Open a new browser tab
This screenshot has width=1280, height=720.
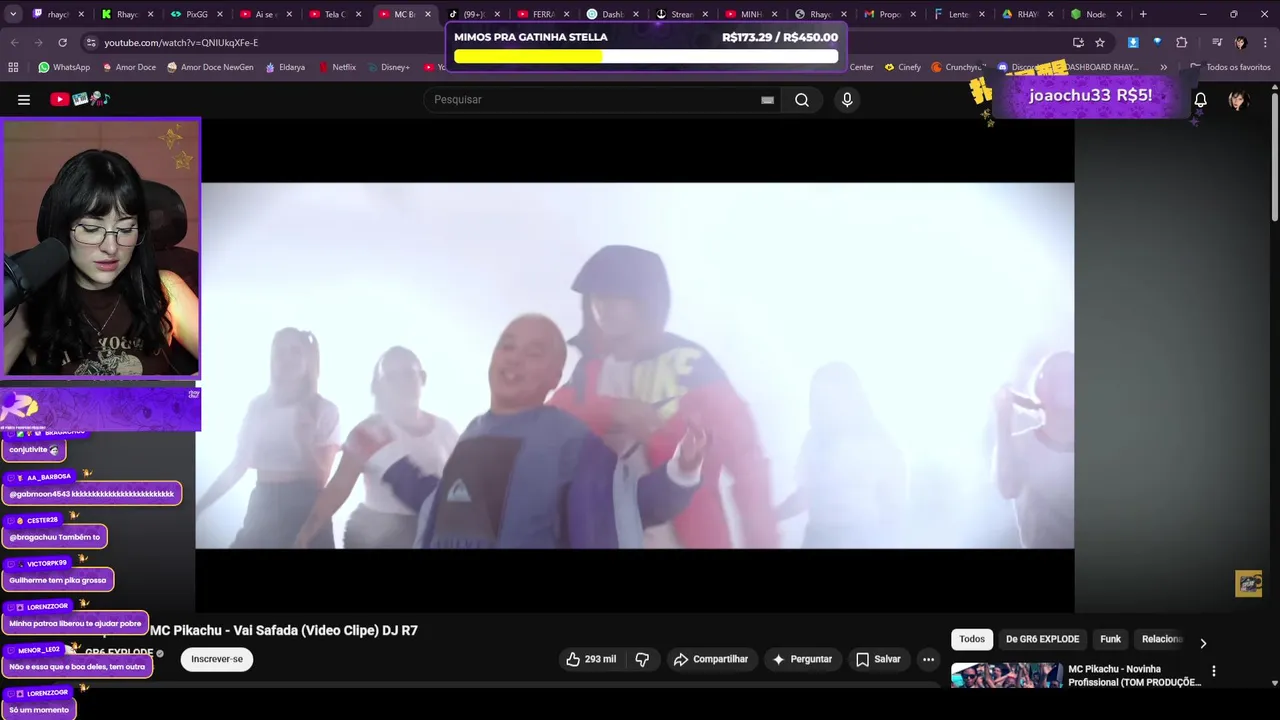tap(1143, 14)
